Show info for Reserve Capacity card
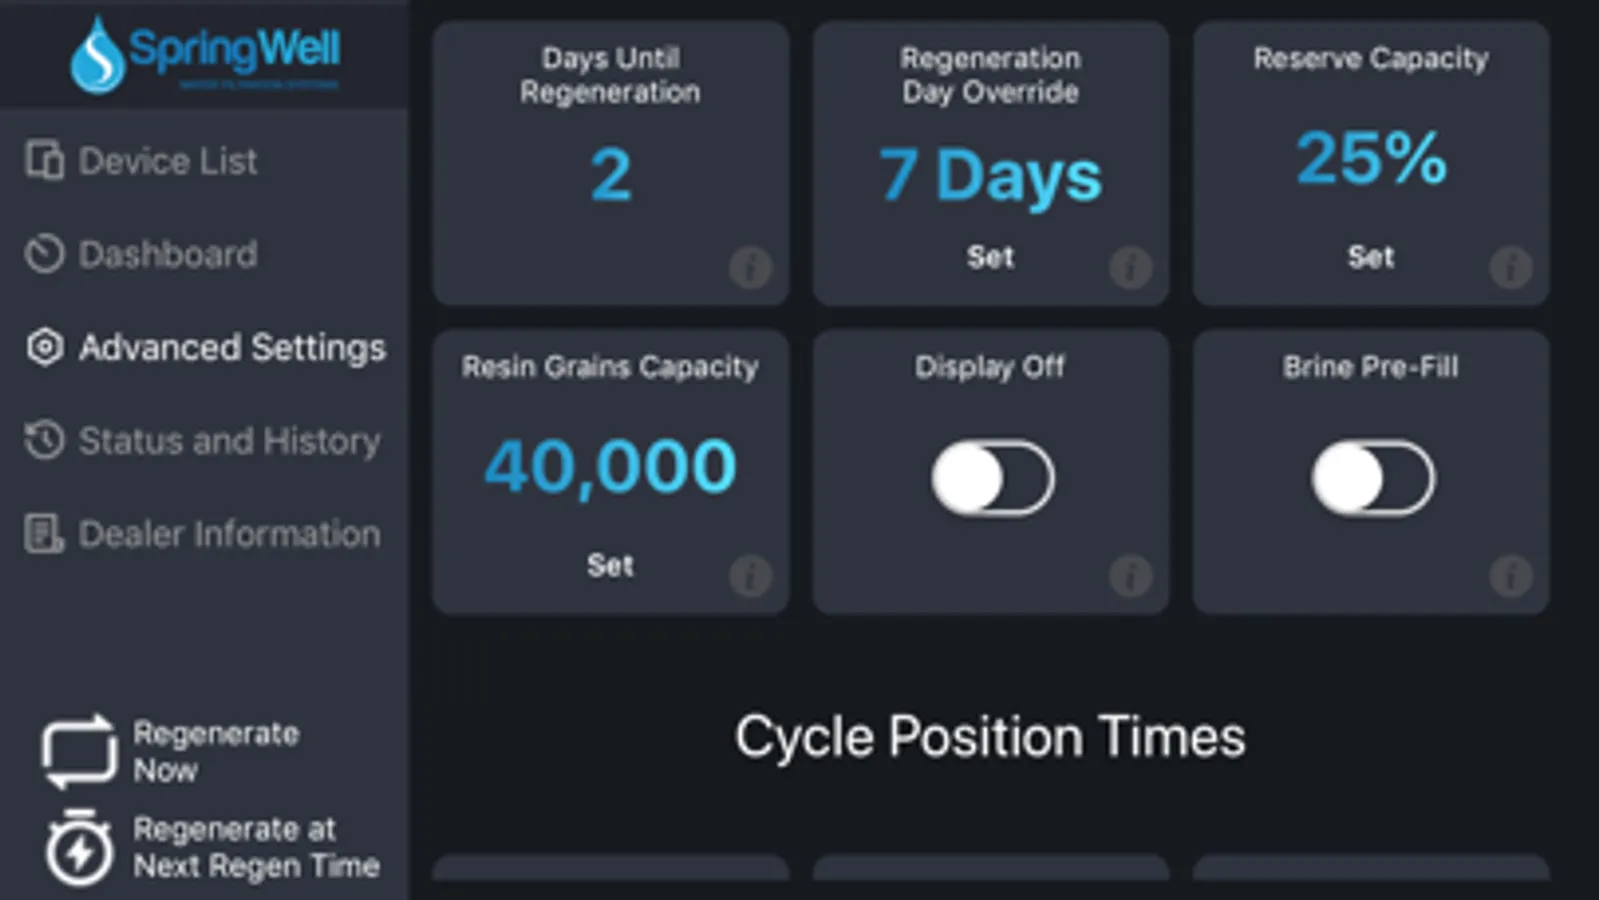 tap(1510, 267)
